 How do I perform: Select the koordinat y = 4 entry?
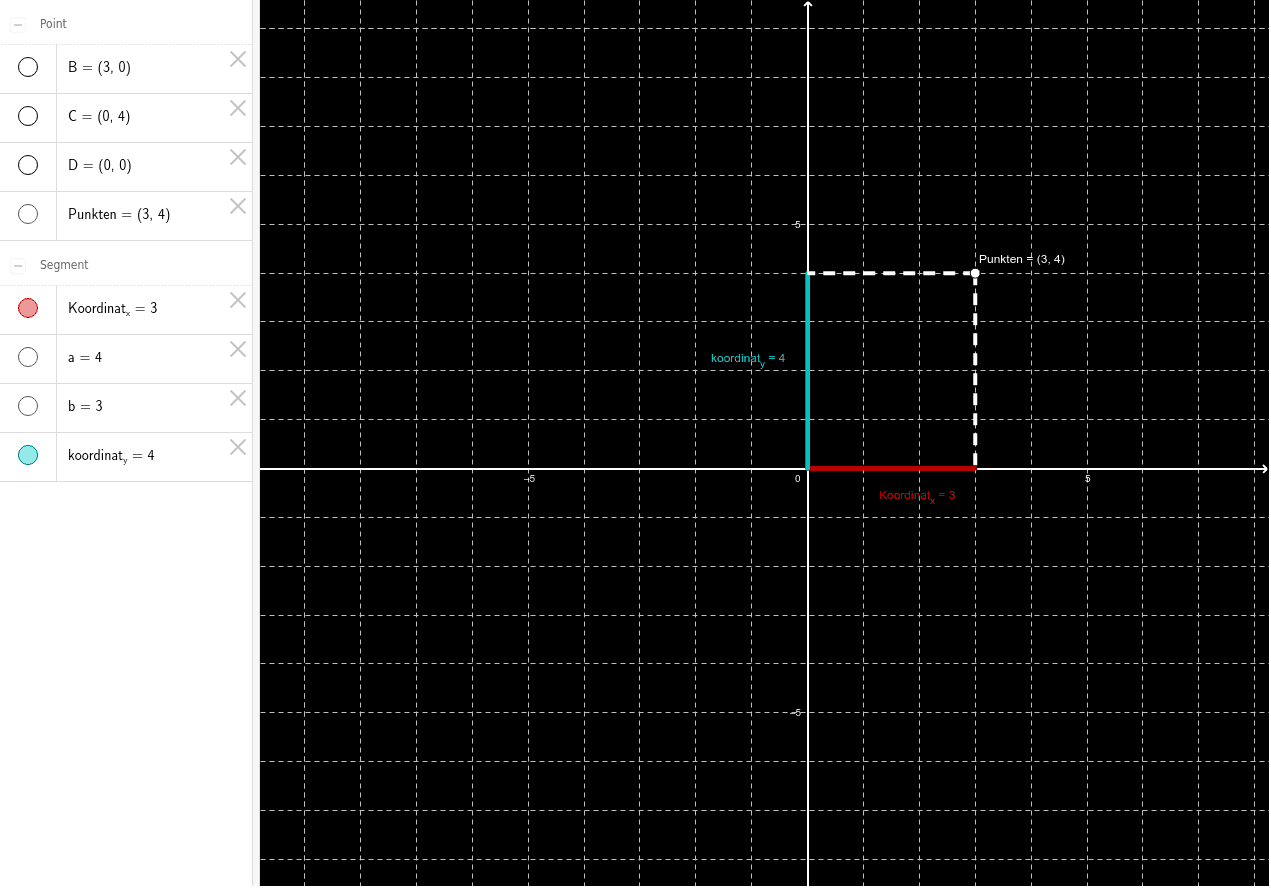pos(126,456)
